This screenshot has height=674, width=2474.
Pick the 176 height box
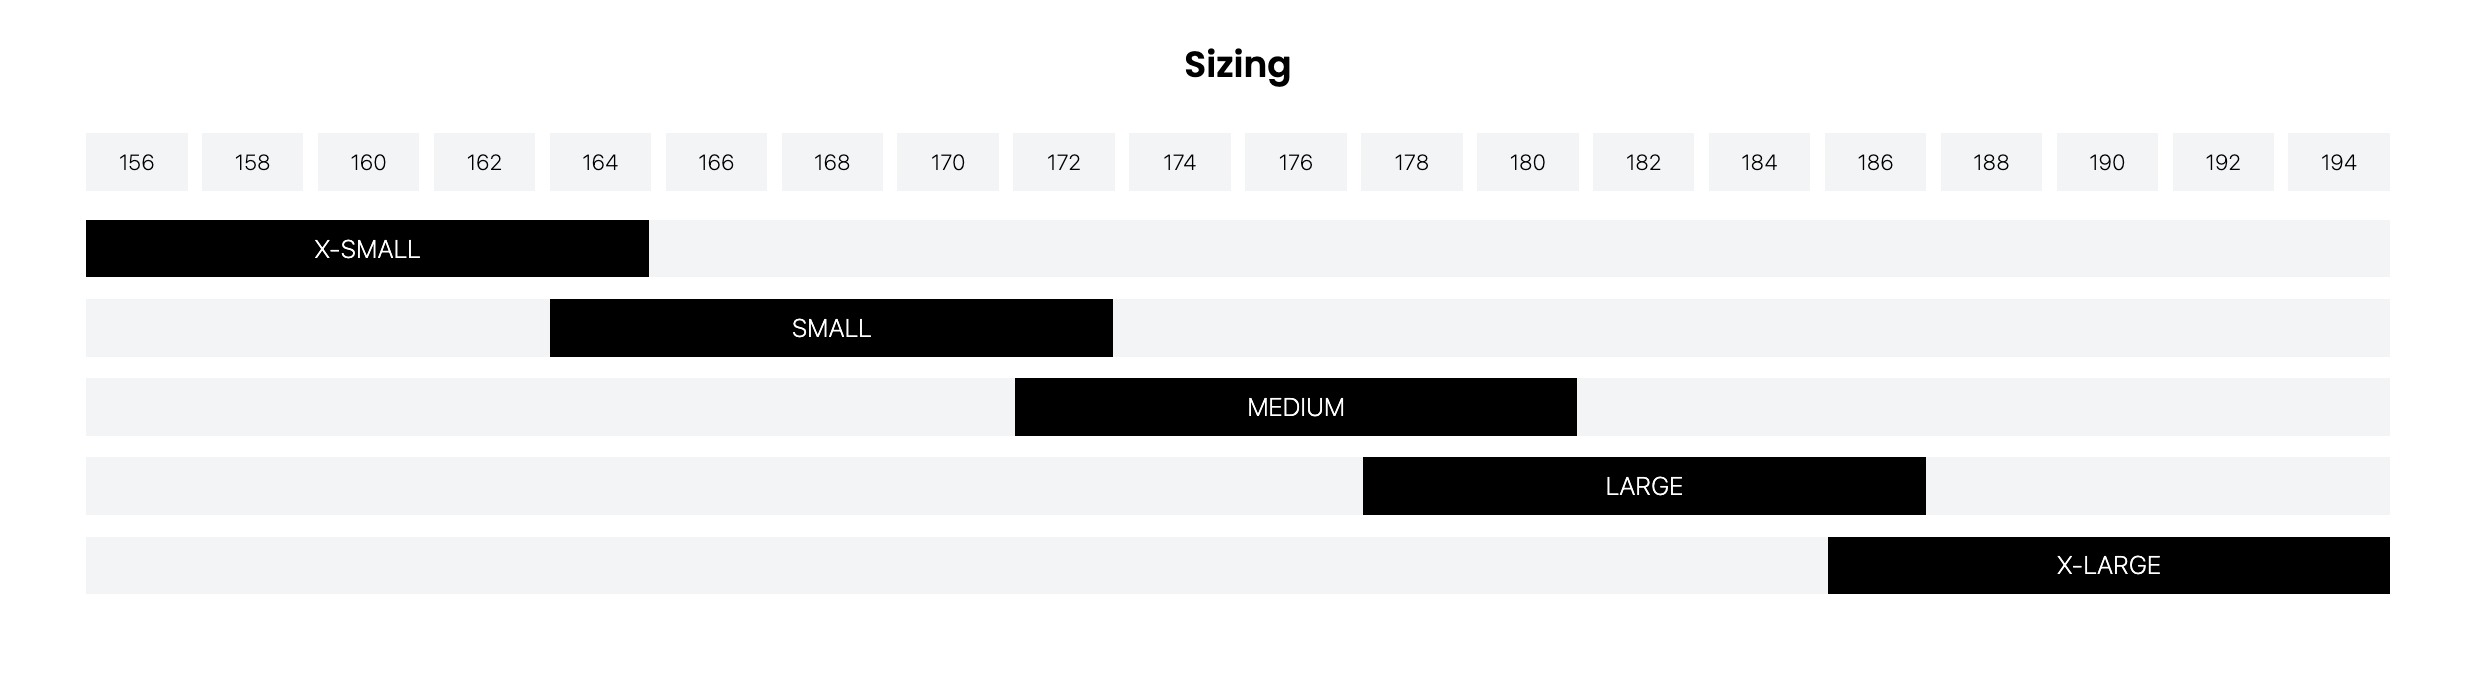(x=1295, y=162)
